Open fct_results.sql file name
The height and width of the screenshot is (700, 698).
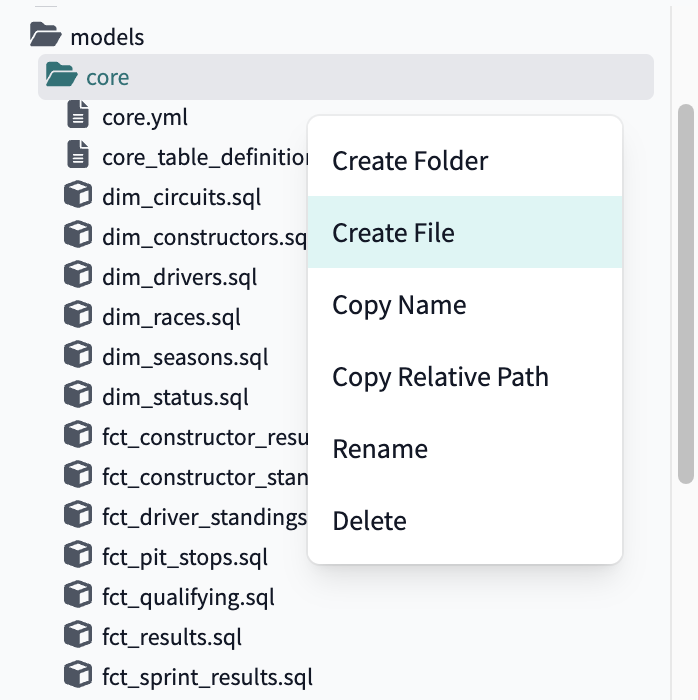pos(172,637)
